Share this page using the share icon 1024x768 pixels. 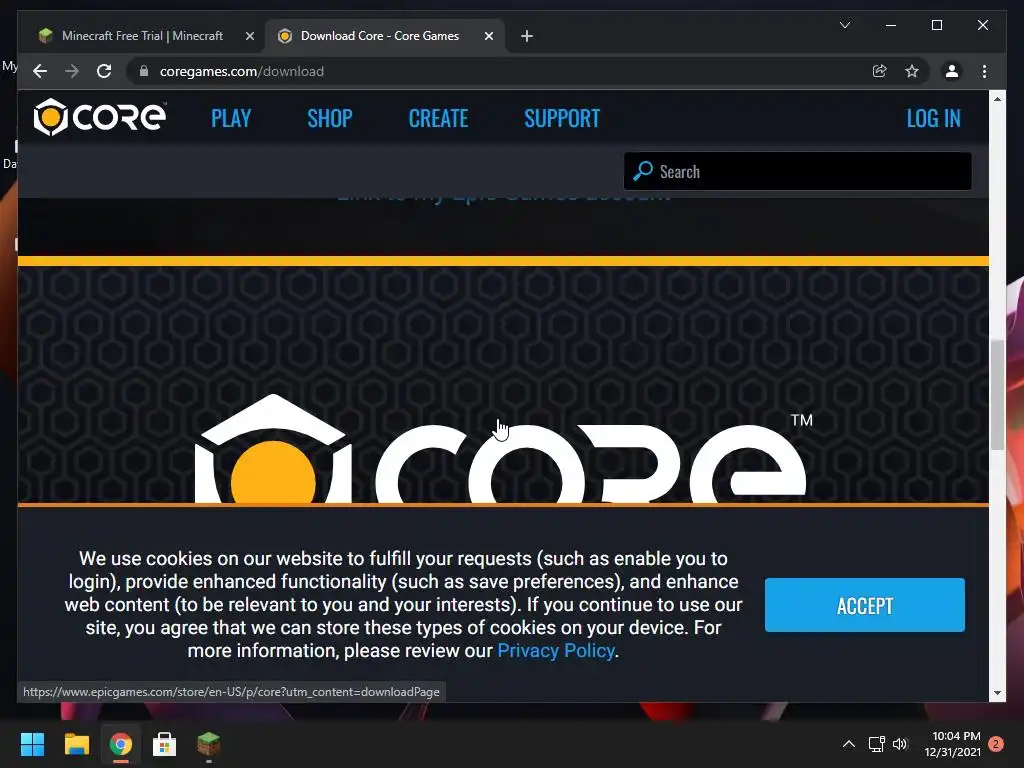880,71
